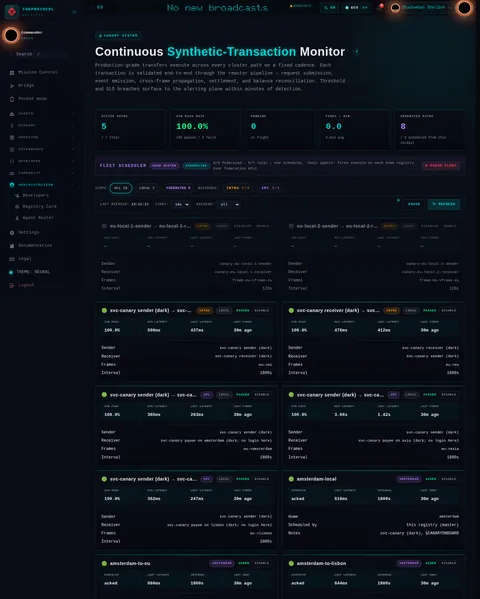Open the red notification bell

(x=380, y=7)
